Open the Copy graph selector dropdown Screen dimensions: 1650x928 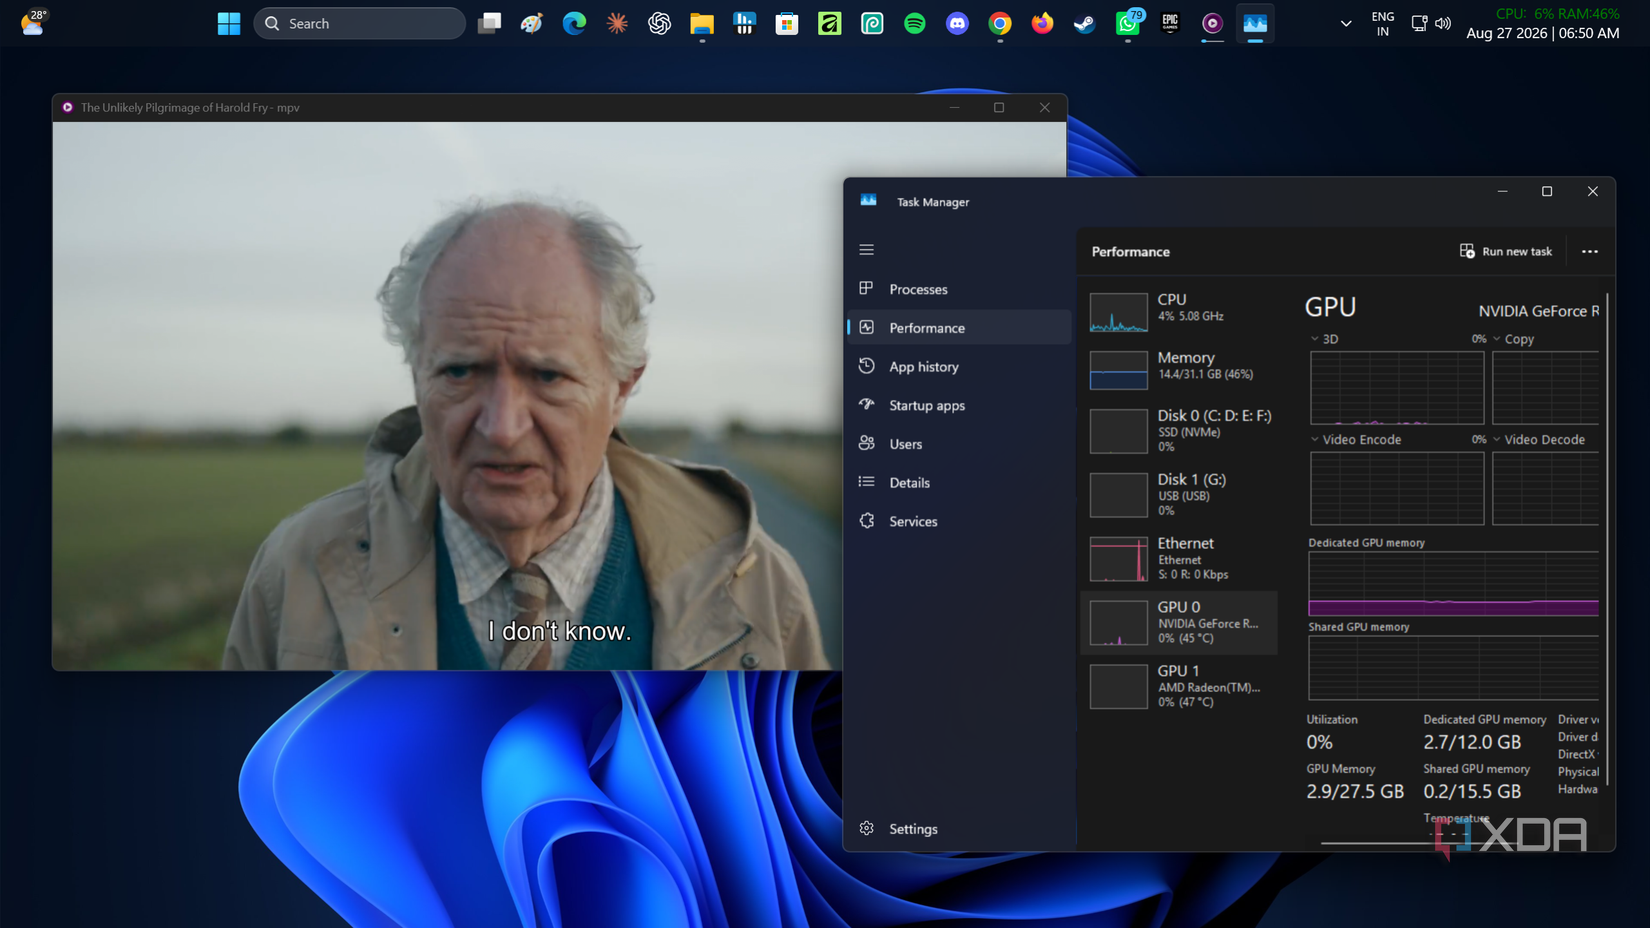(x=1497, y=339)
